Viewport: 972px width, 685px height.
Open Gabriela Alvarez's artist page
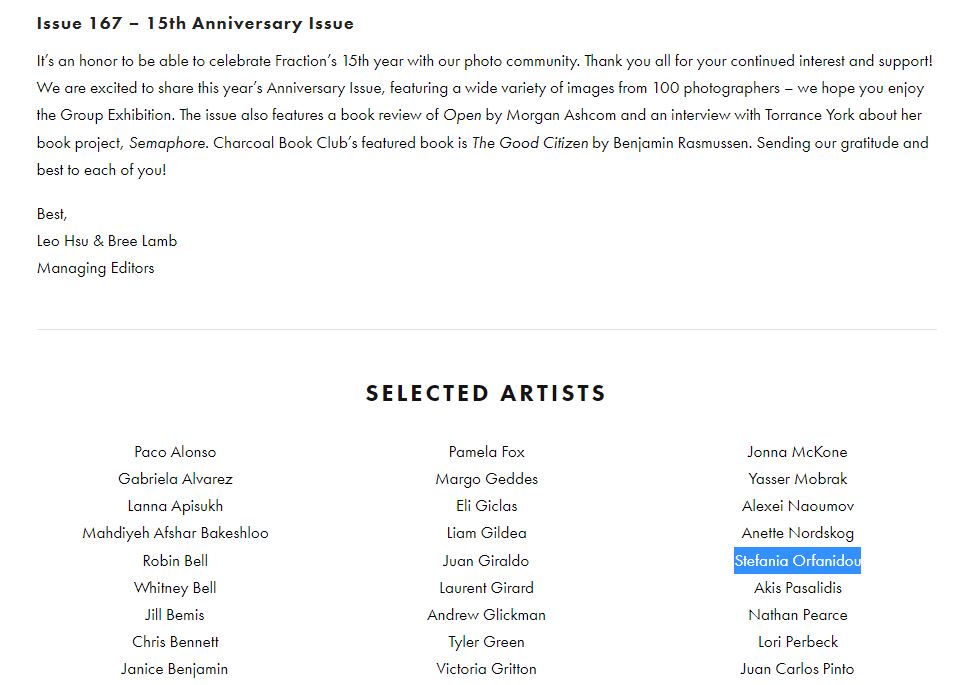[x=175, y=479]
